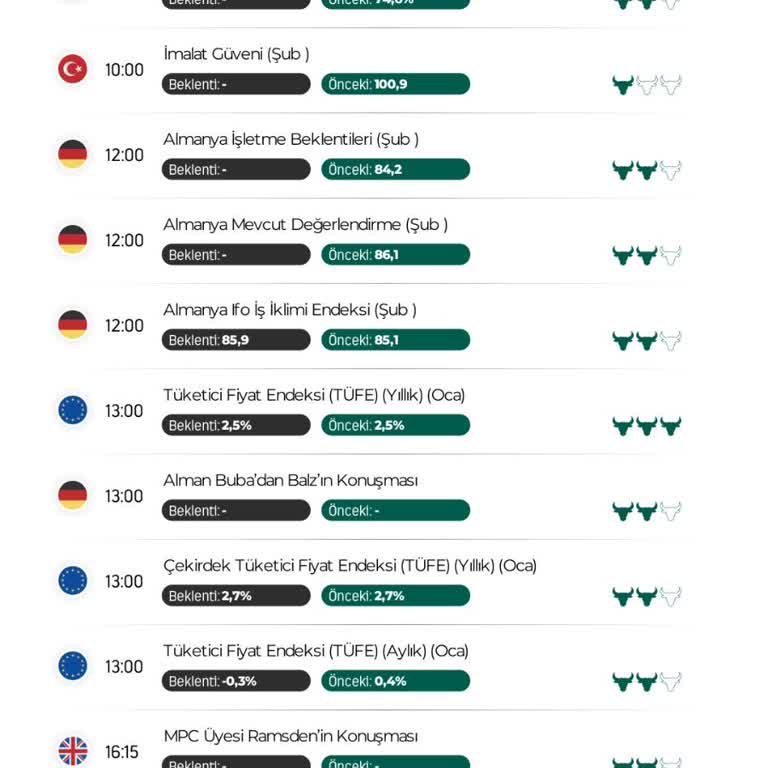Open the İmalat Güveni (Şub) event
The height and width of the screenshot is (768, 768).
pos(236,54)
